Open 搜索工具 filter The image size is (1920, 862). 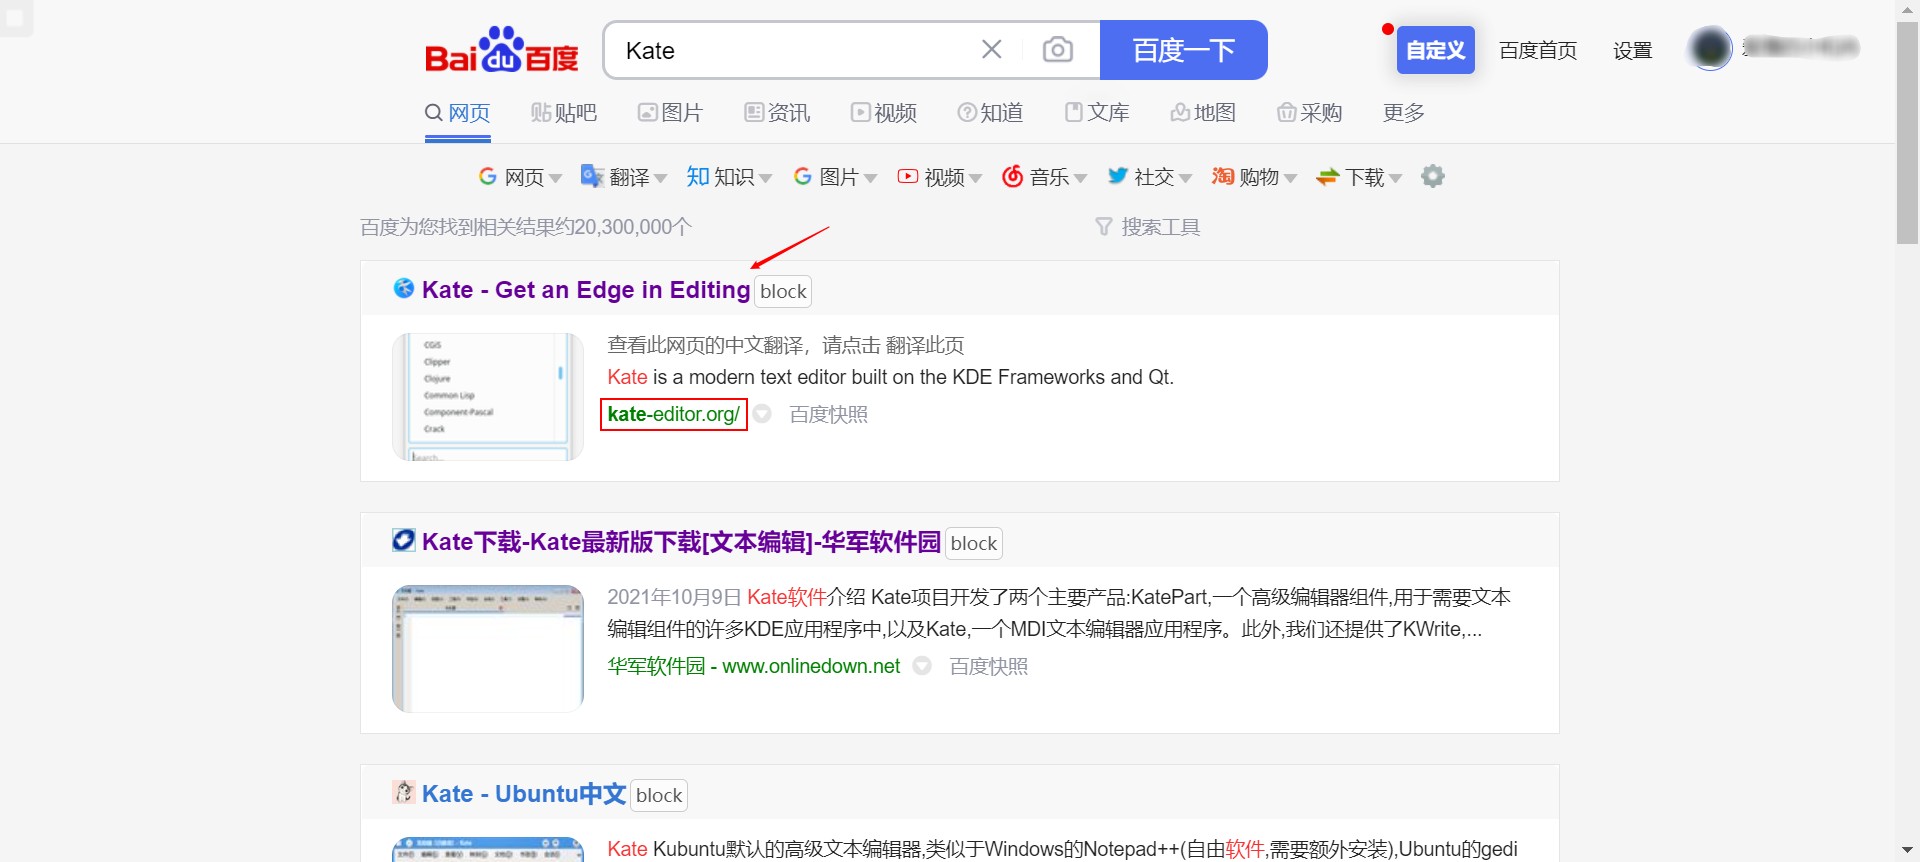1148,227
